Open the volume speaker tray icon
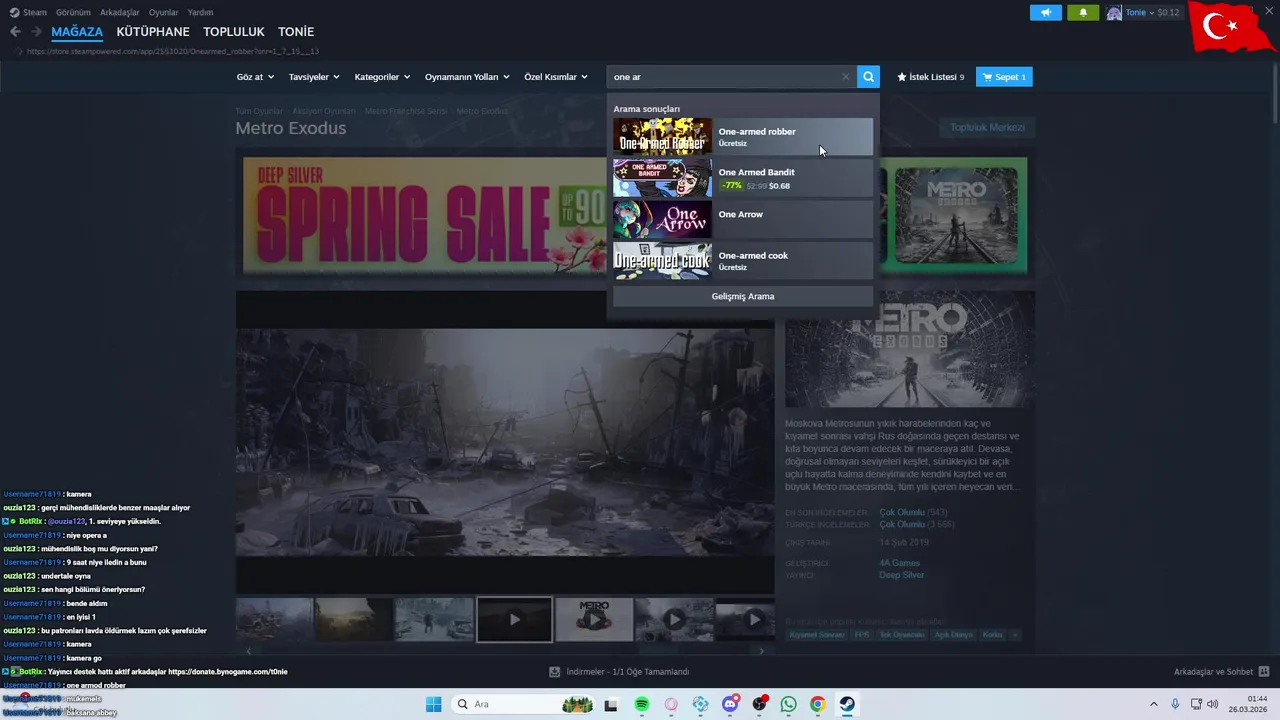The width and height of the screenshot is (1280, 720). click(1212, 704)
